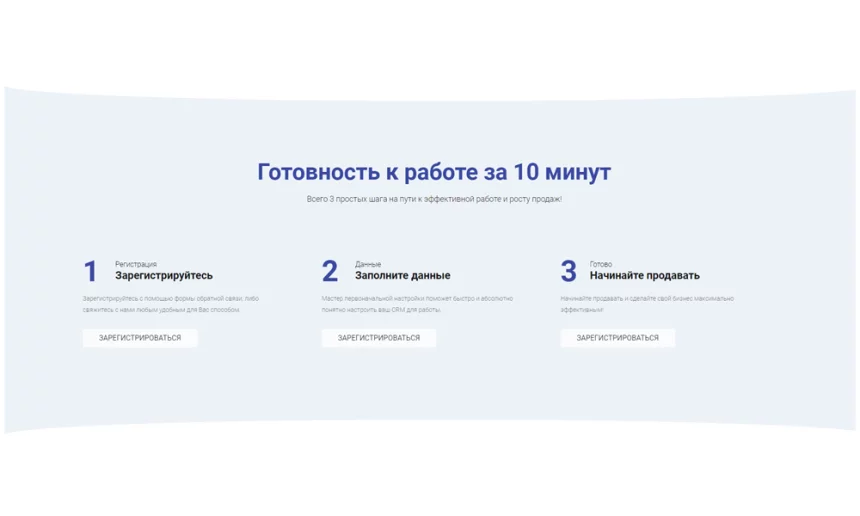The image size is (860, 516).
Task: Click the white area above the blue section
Action: [430, 40]
